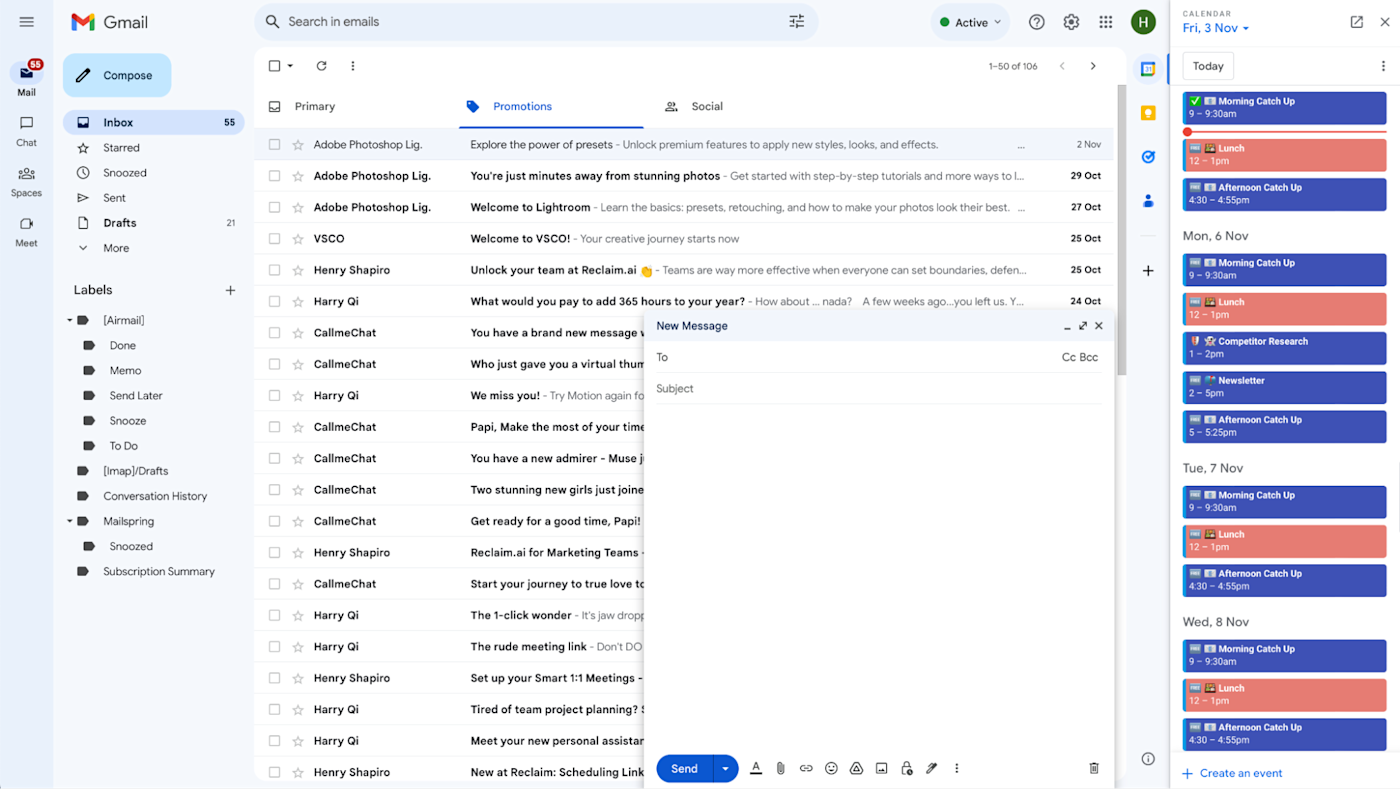1400x789 pixels.
Task: Click the Send button
Action: (x=684, y=768)
